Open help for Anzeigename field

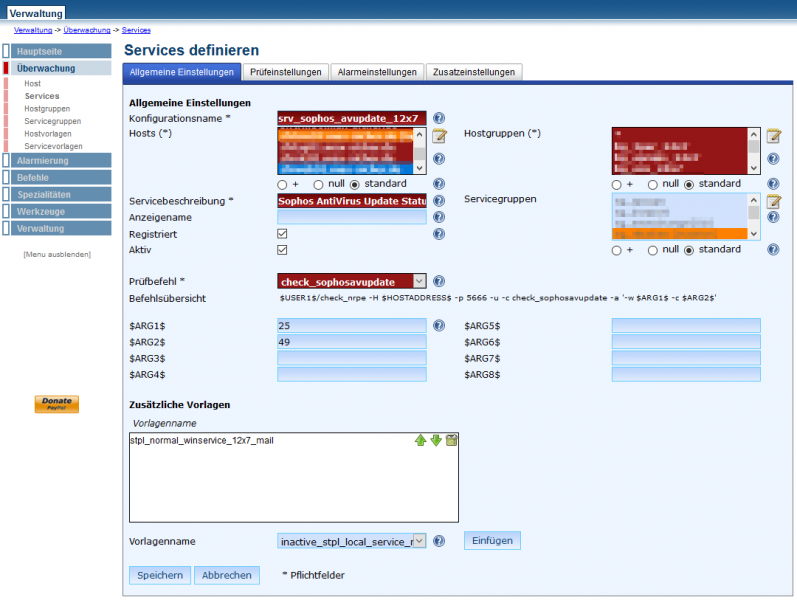[439, 217]
